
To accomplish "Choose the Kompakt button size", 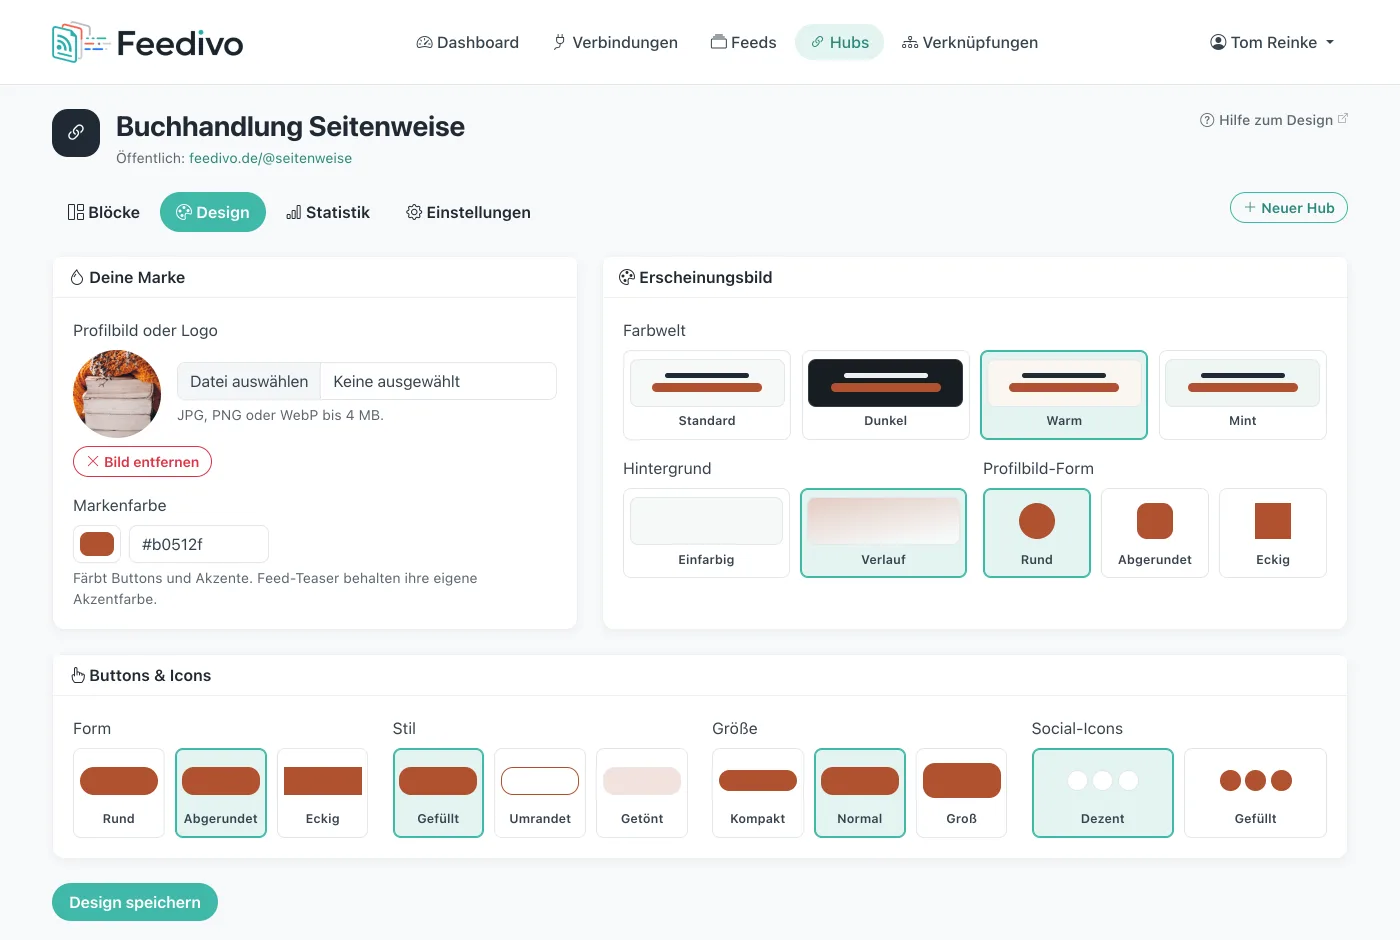I will coord(758,793).
